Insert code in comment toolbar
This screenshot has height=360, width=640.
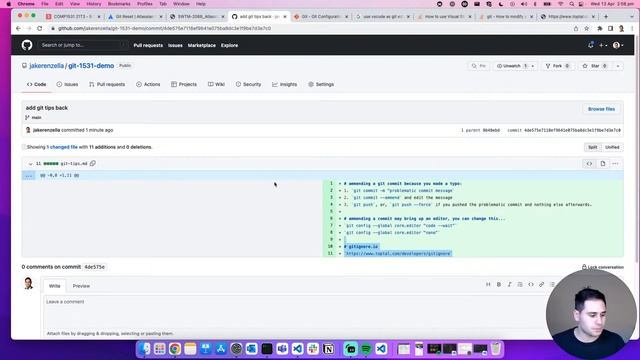(x=531, y=284)
